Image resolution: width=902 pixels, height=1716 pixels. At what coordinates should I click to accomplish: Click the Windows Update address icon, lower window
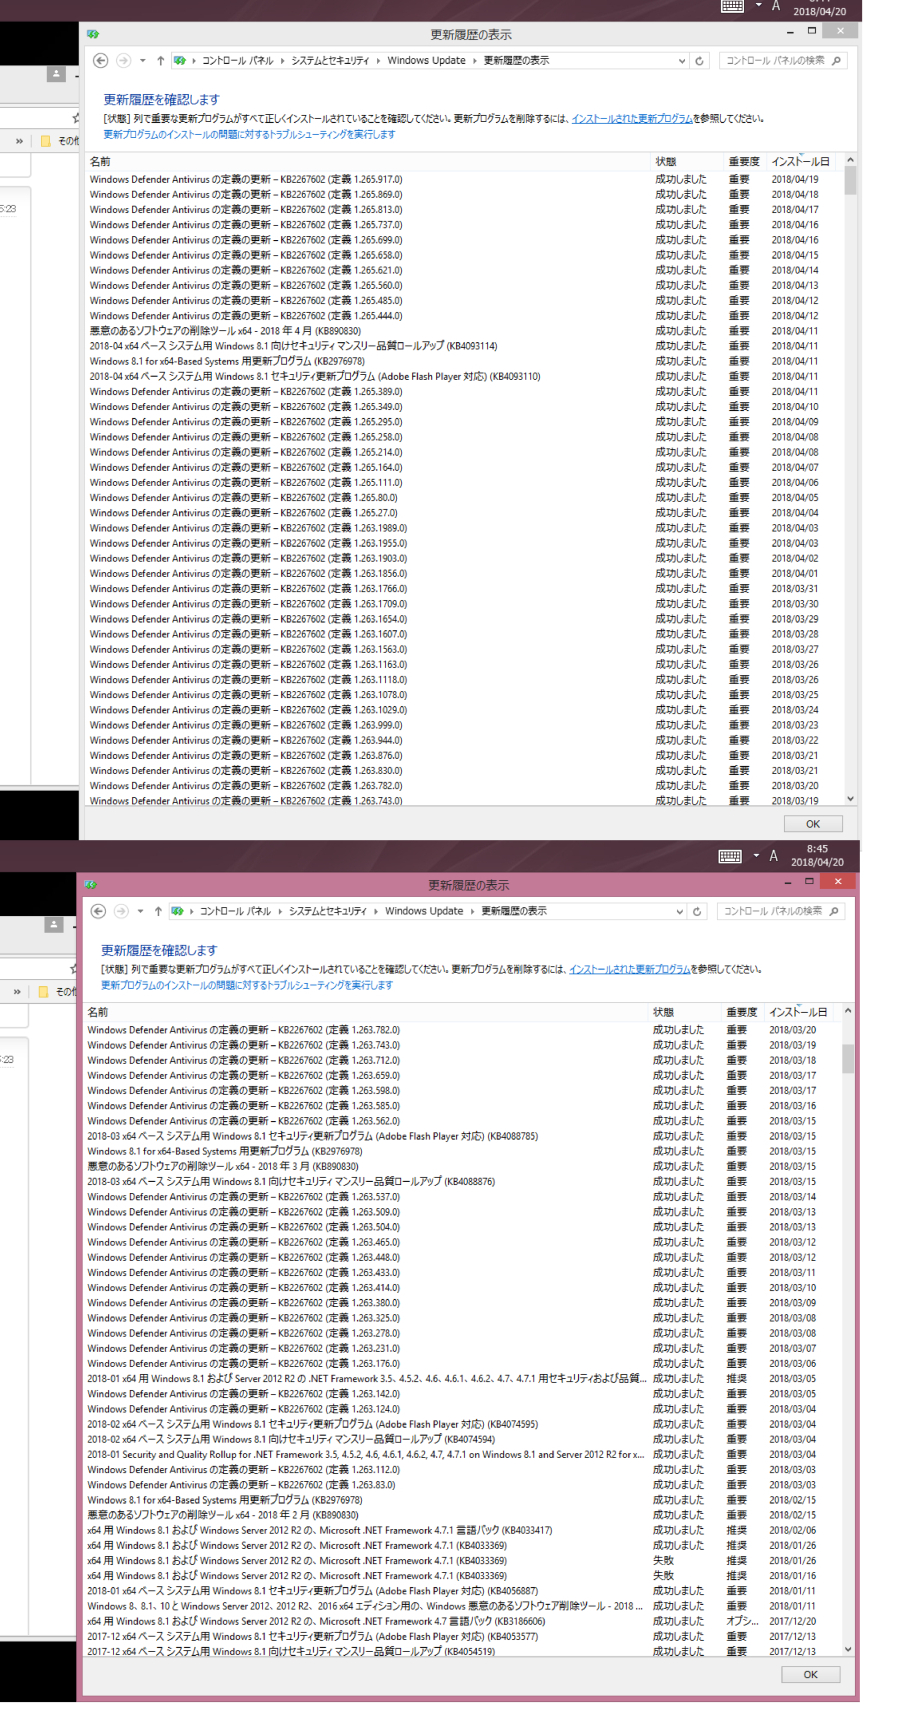click(177, 911)
